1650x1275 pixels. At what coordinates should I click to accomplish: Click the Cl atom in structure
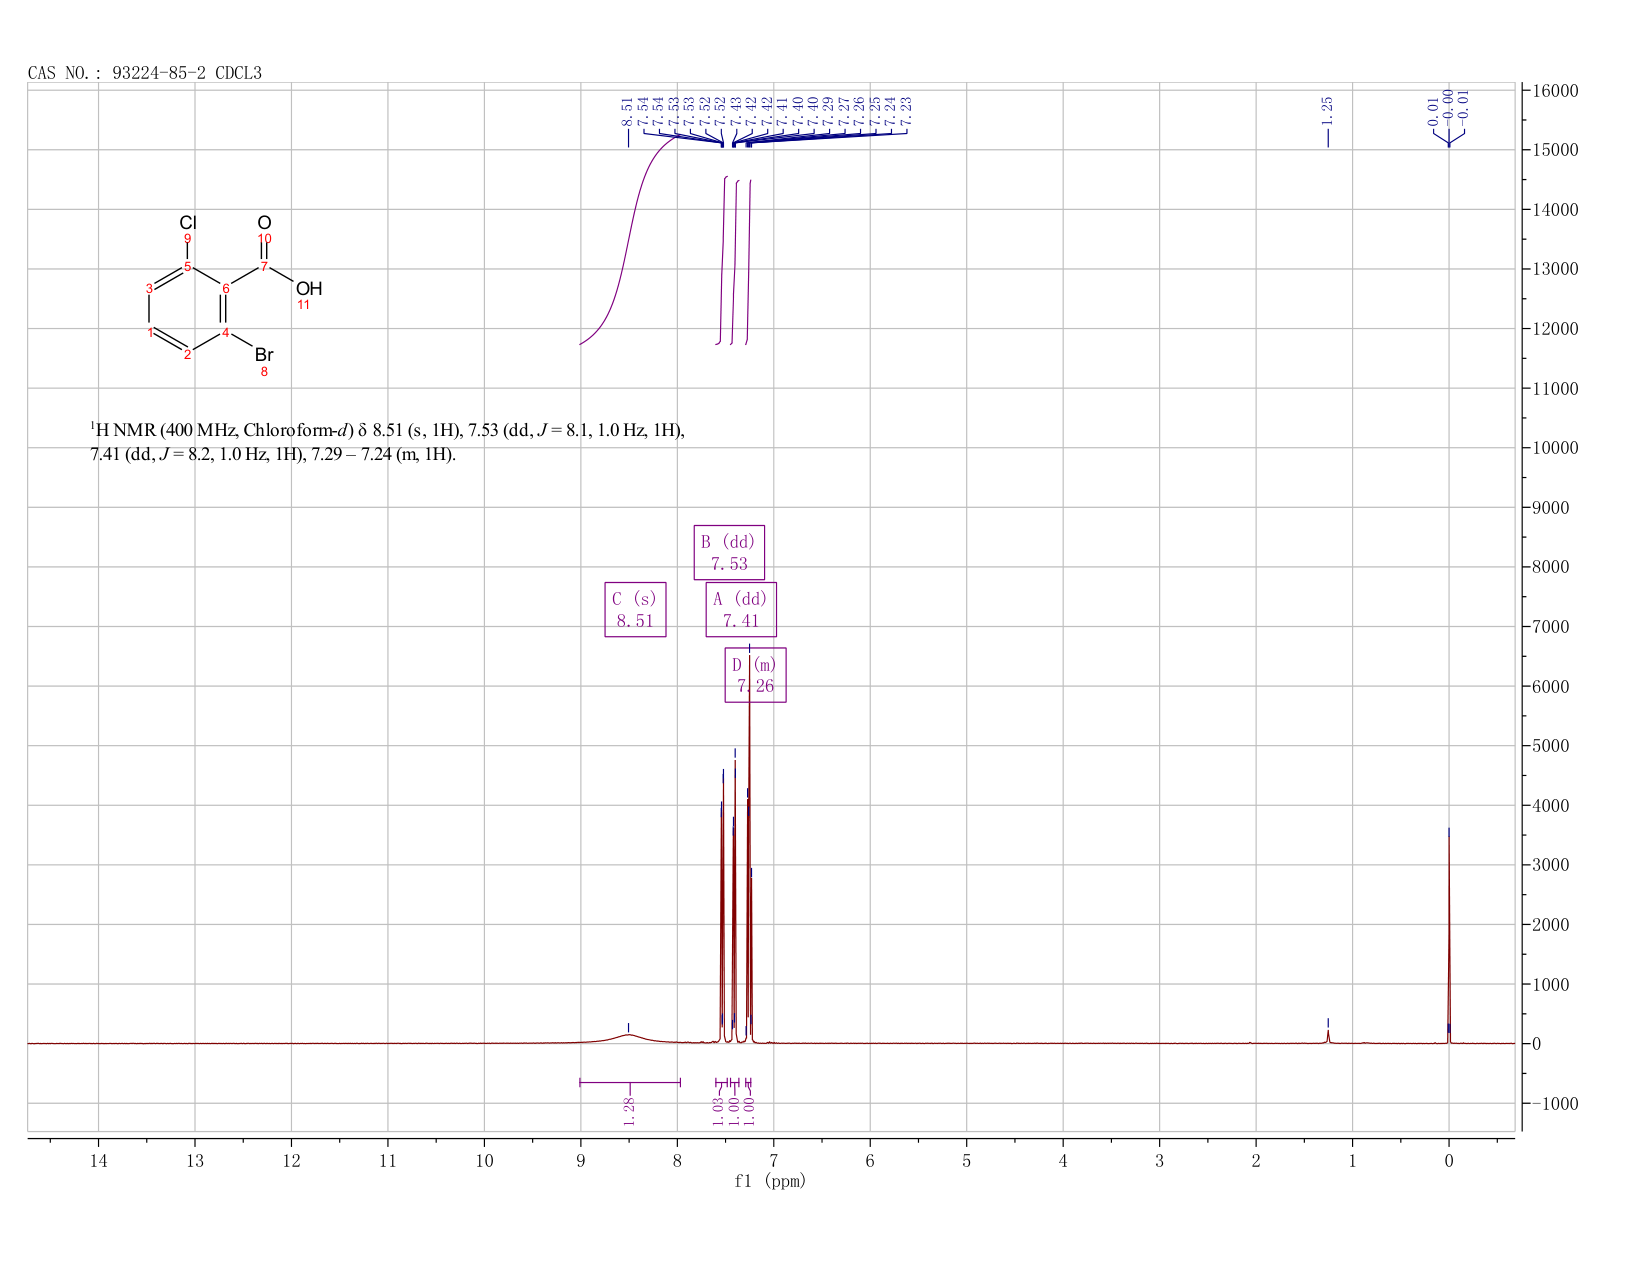click(188, 222)
